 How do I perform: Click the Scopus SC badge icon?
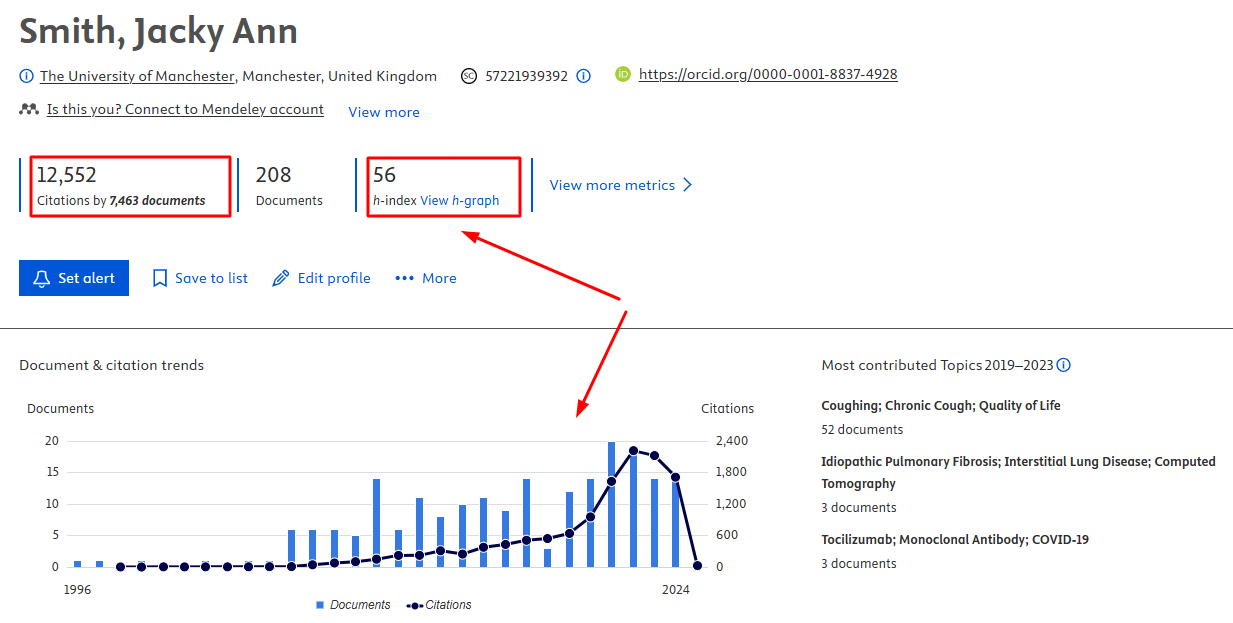click(x=469, y=76)
